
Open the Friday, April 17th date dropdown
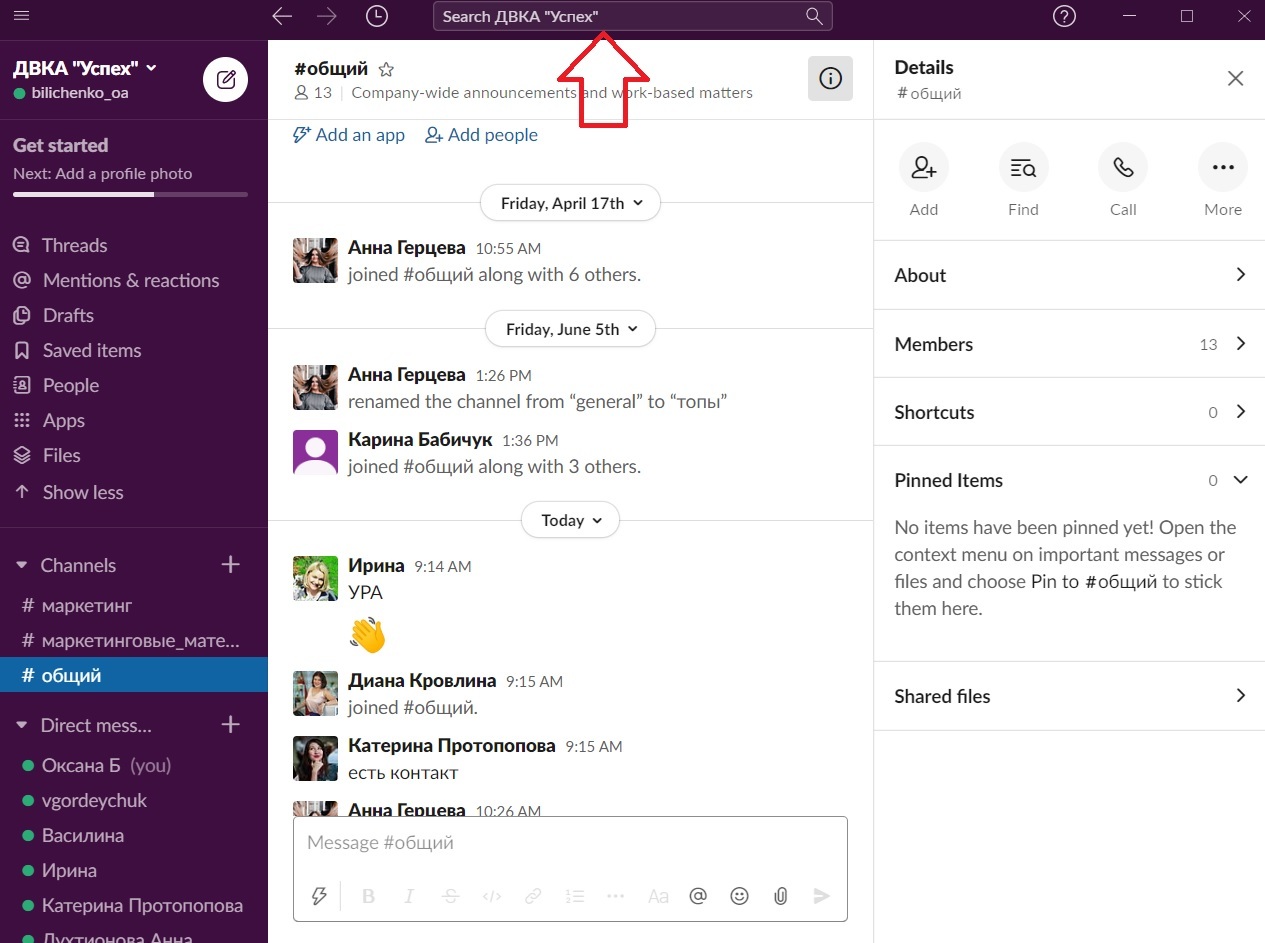point(570,203)
